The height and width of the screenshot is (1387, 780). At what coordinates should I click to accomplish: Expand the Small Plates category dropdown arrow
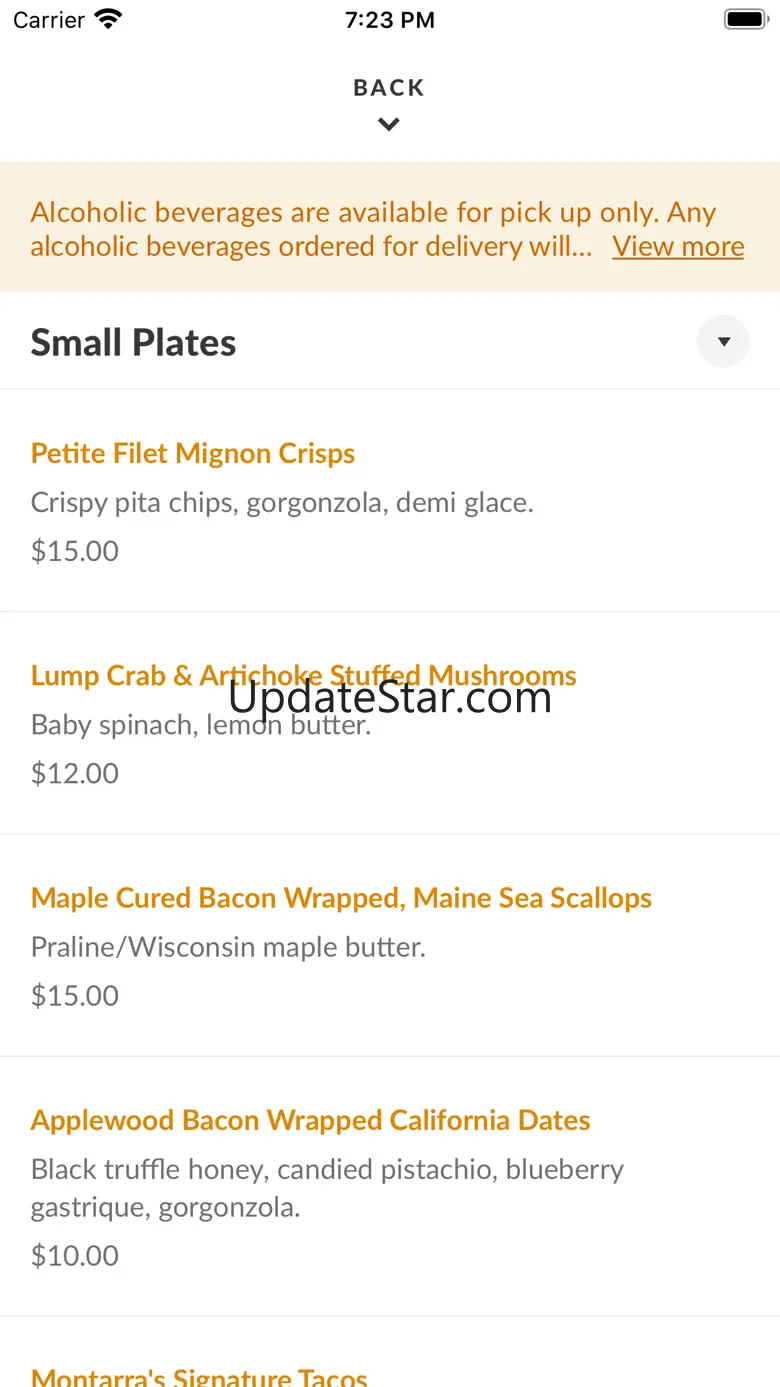(x=723, y=342)
